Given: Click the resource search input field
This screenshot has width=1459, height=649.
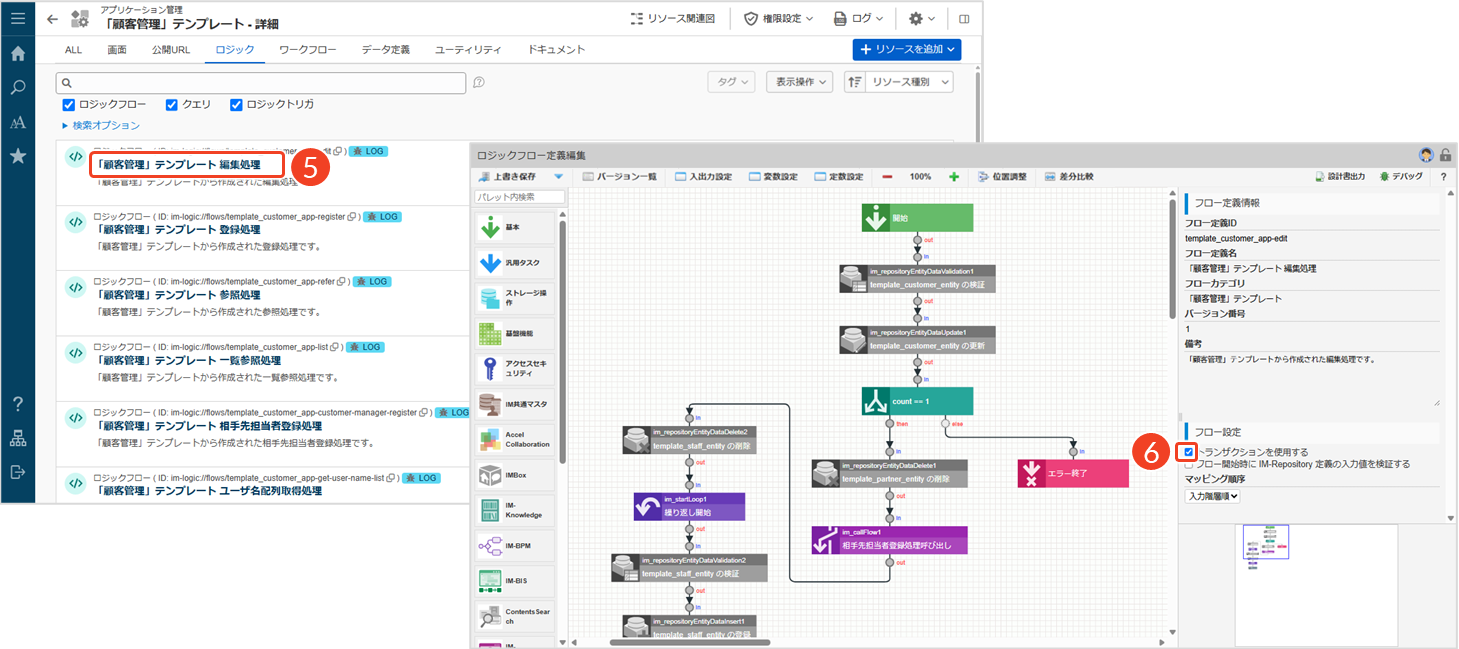Looking at the screenshot, I should tap(261, 83).
